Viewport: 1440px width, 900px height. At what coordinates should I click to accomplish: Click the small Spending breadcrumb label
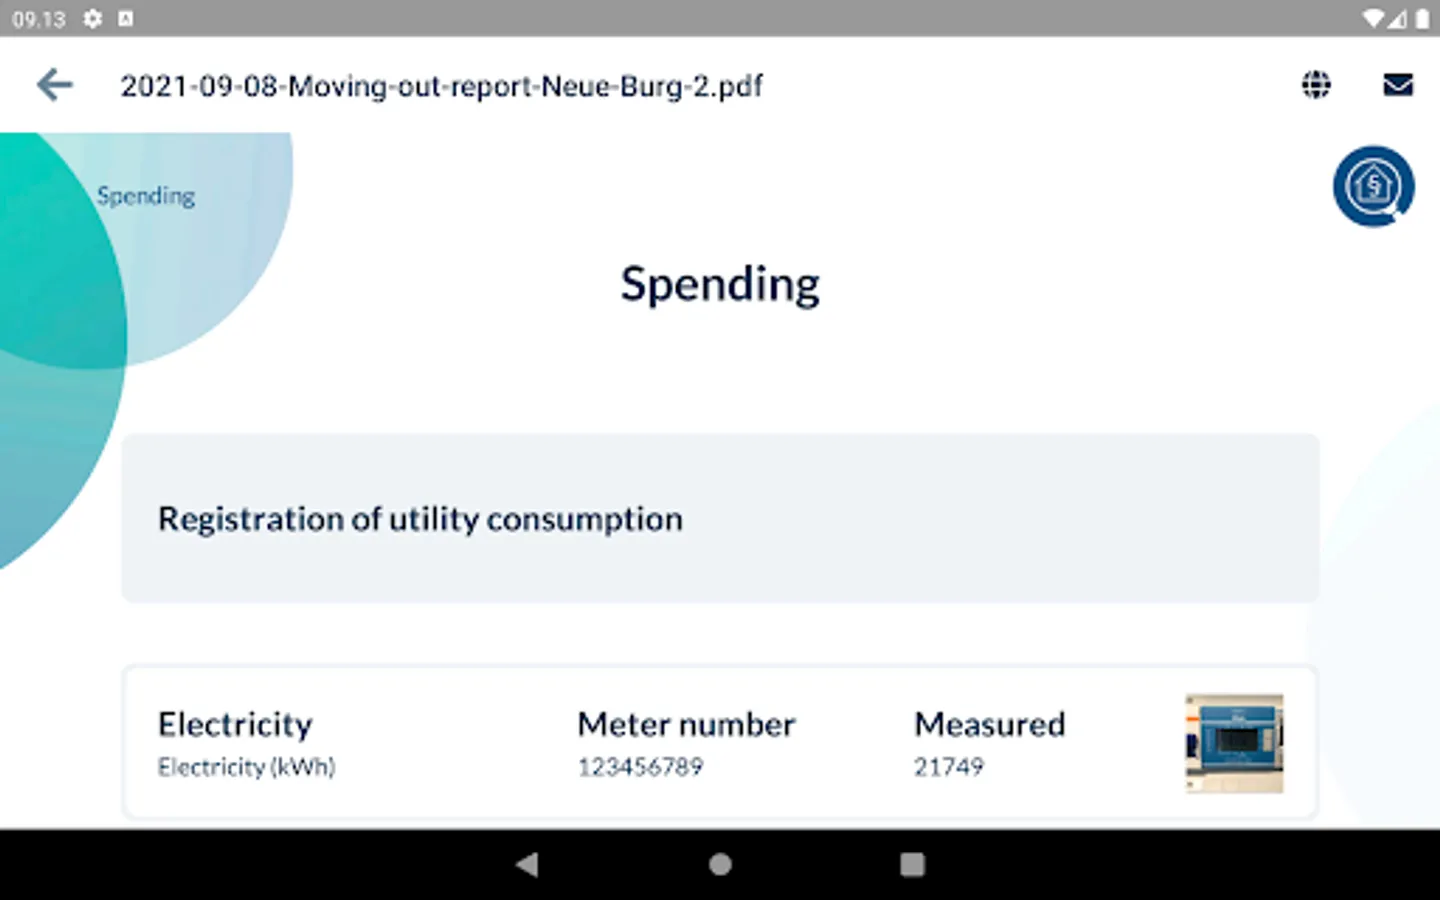pyautogui.click(x=146, y=196)
